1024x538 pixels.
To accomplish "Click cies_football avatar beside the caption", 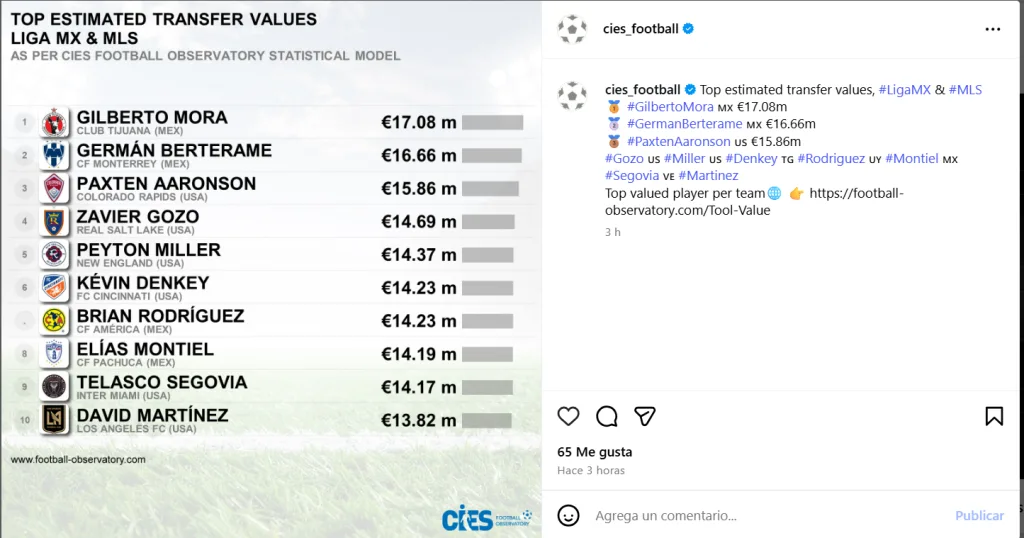I will tap(572, 95).
